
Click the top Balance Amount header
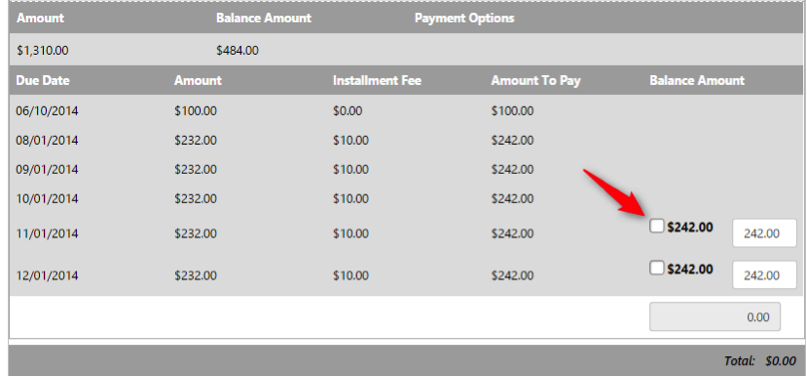[264, 18]
